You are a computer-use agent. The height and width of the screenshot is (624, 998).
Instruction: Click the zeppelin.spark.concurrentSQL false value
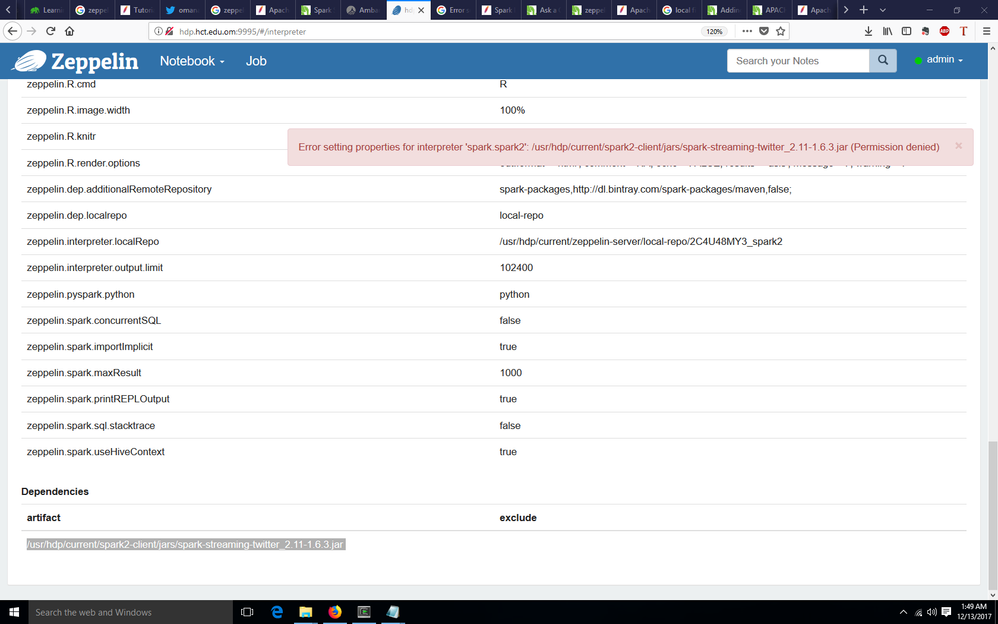pyautogui.click(x=510, y=320)
